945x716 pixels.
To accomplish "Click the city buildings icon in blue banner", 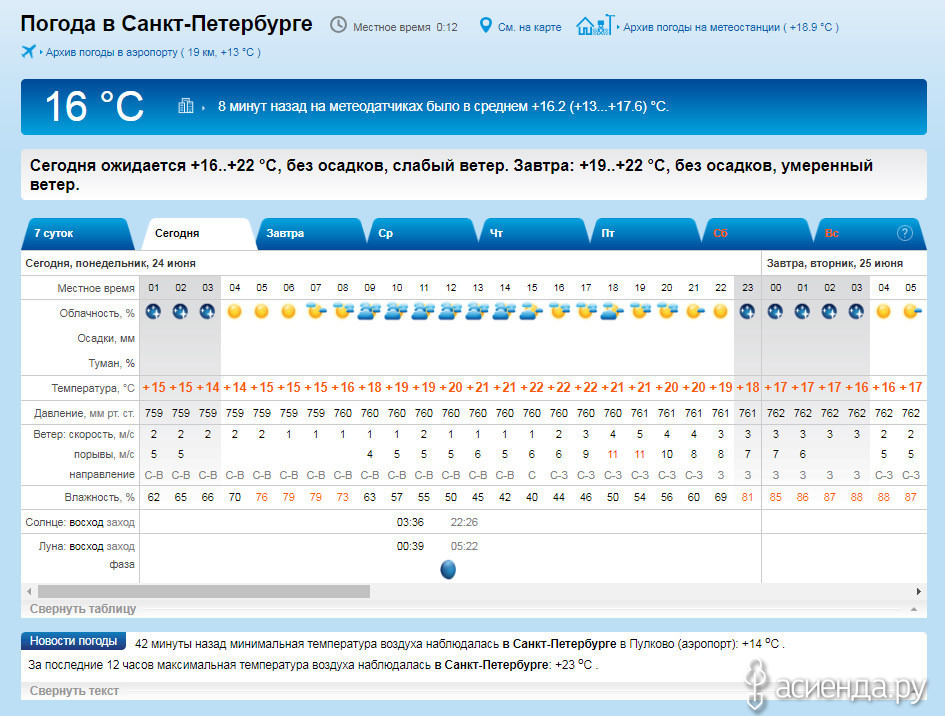I will (186, 106).
